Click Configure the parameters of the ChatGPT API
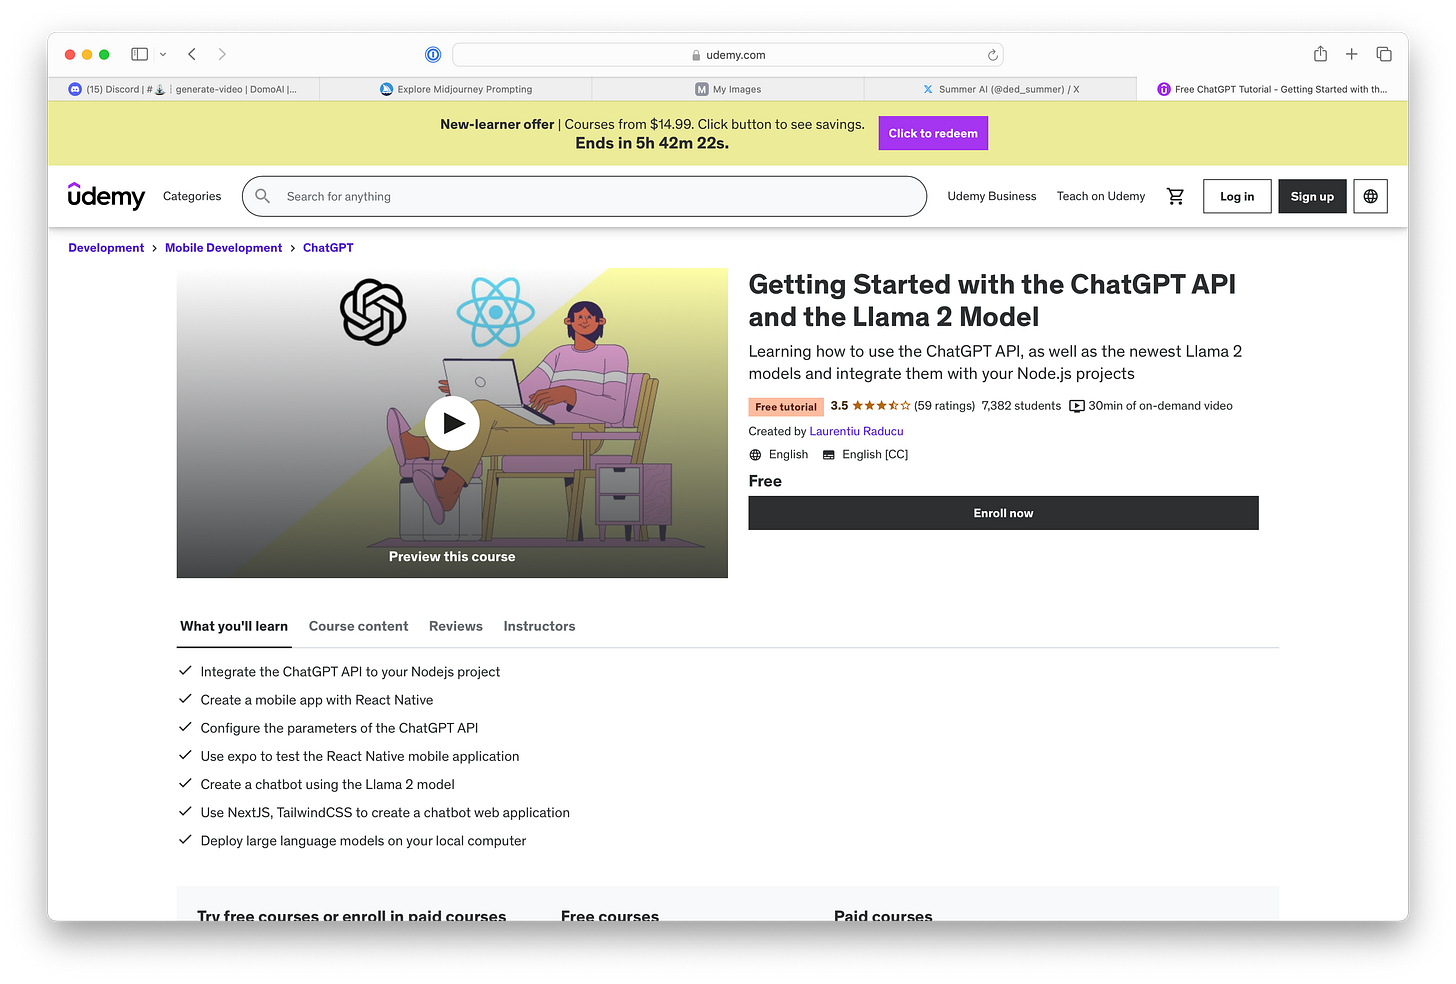The height and width of the screenshot is (984, 1456). point(339,728)
